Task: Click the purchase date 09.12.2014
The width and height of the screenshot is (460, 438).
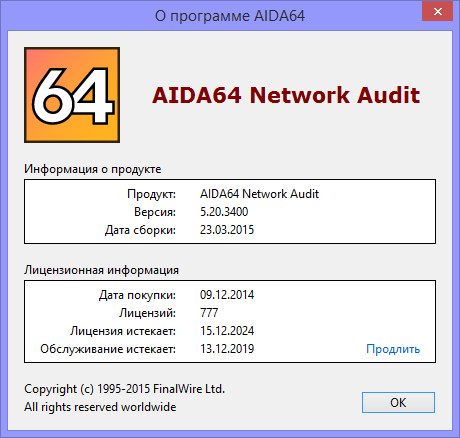Action: 227,295
